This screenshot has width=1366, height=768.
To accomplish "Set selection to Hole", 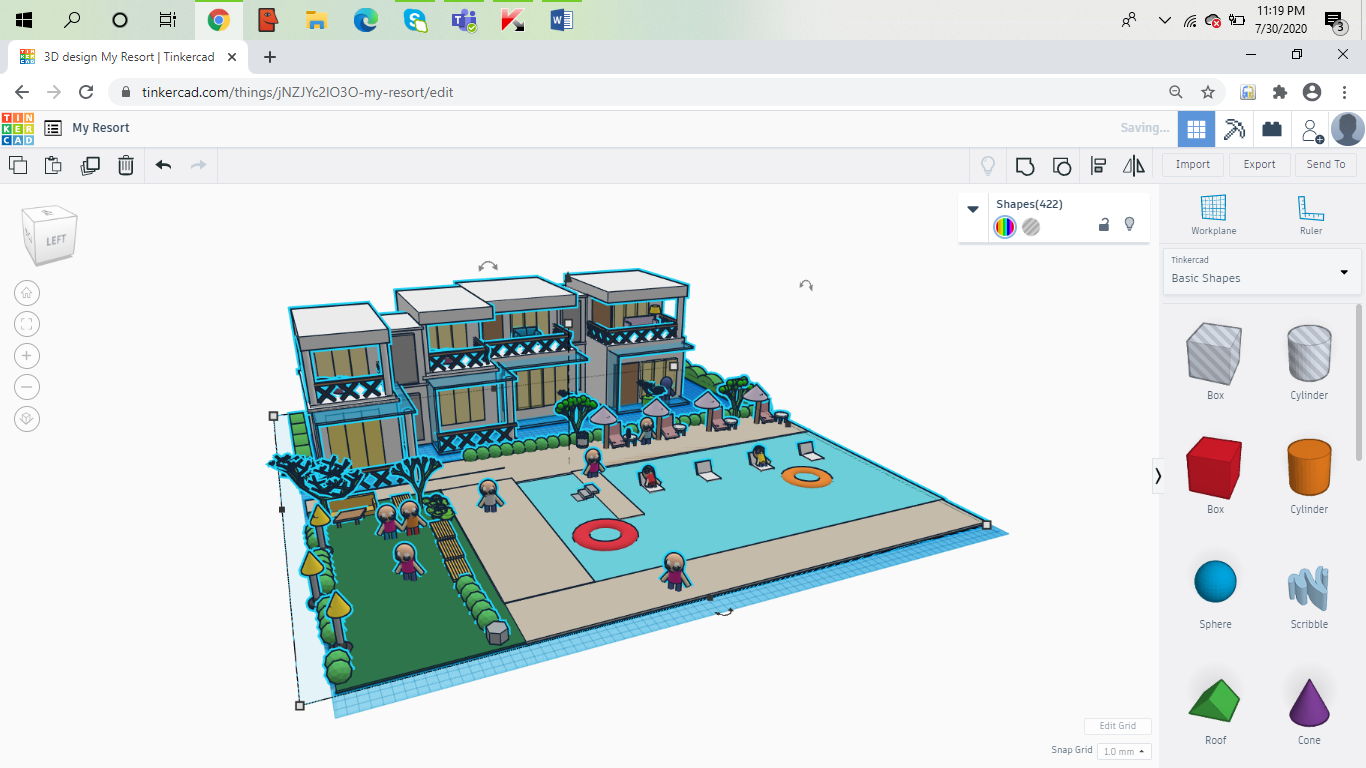I will pyautogui.click(x=1031, y=227).
